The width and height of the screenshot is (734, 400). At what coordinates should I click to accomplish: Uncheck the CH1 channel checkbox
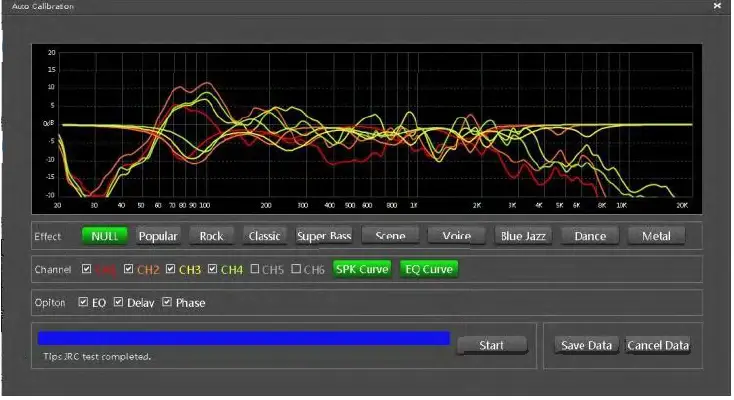pos(86,269)
